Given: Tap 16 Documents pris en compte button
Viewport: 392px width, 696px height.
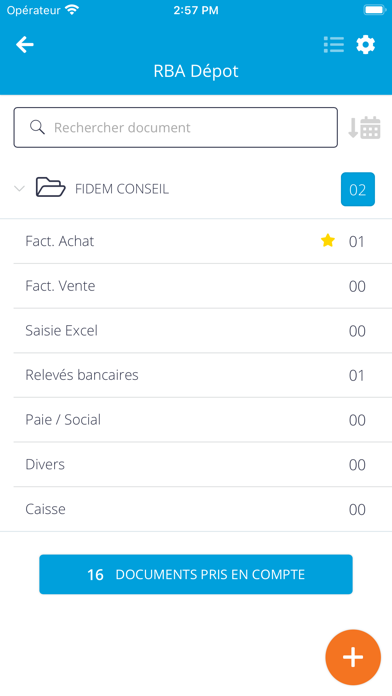Looking at the screenshot, I should tap(196, 574).
